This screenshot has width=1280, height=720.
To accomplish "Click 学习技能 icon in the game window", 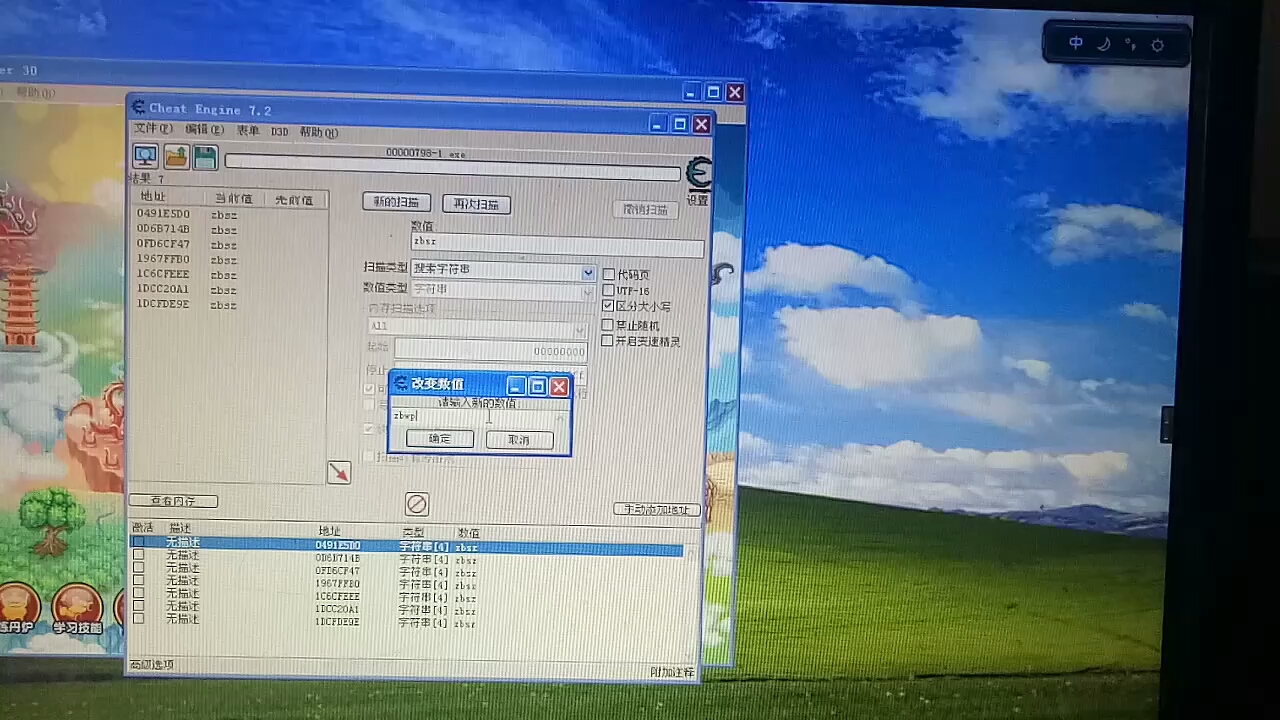I will click(77, 609).
